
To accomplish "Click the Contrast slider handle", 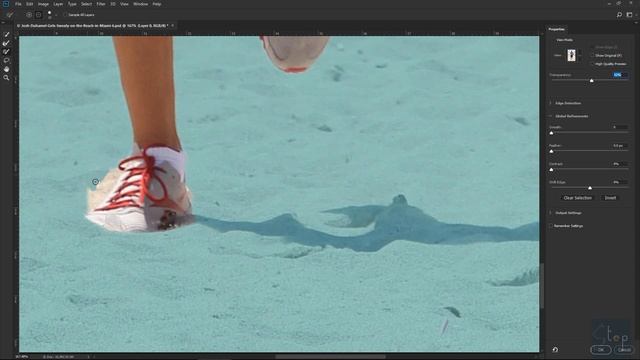I will (551, 170).
